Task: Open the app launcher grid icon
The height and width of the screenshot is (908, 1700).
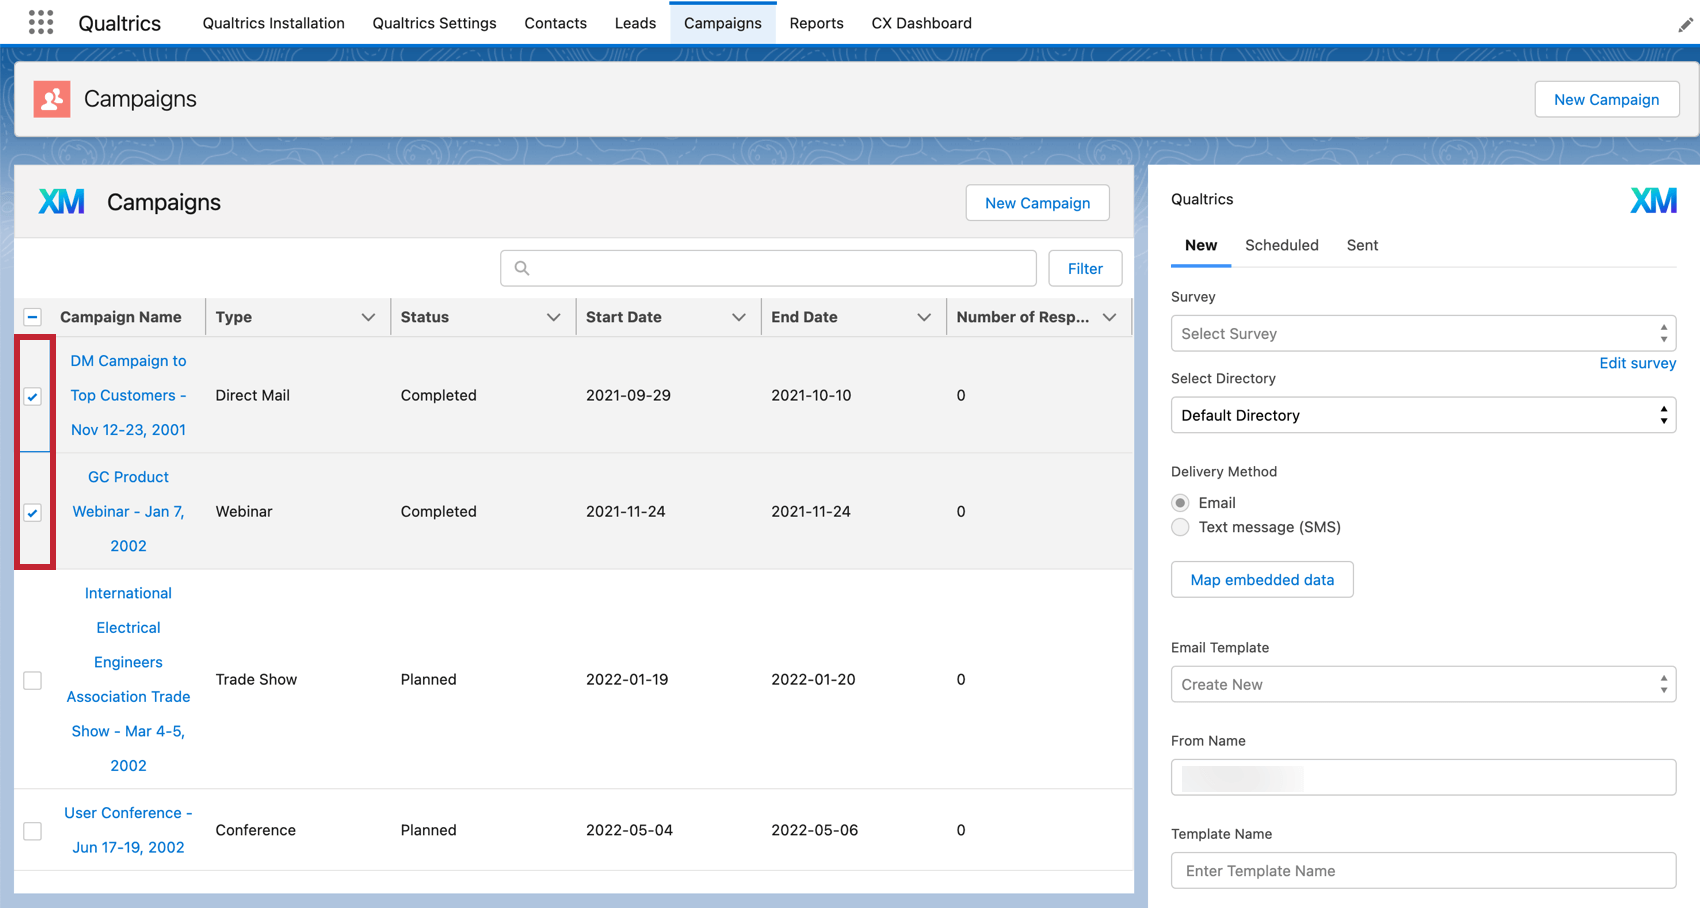Action: [40, 22]
